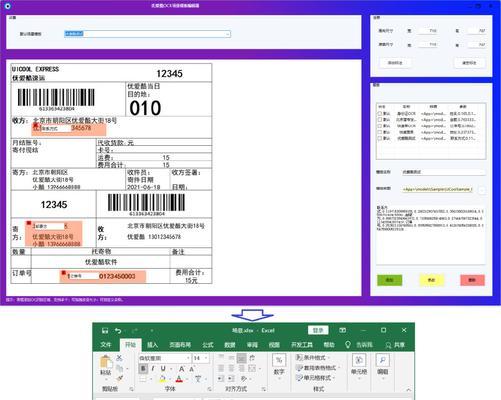Increase font size with larger A icon

point(182,369)
